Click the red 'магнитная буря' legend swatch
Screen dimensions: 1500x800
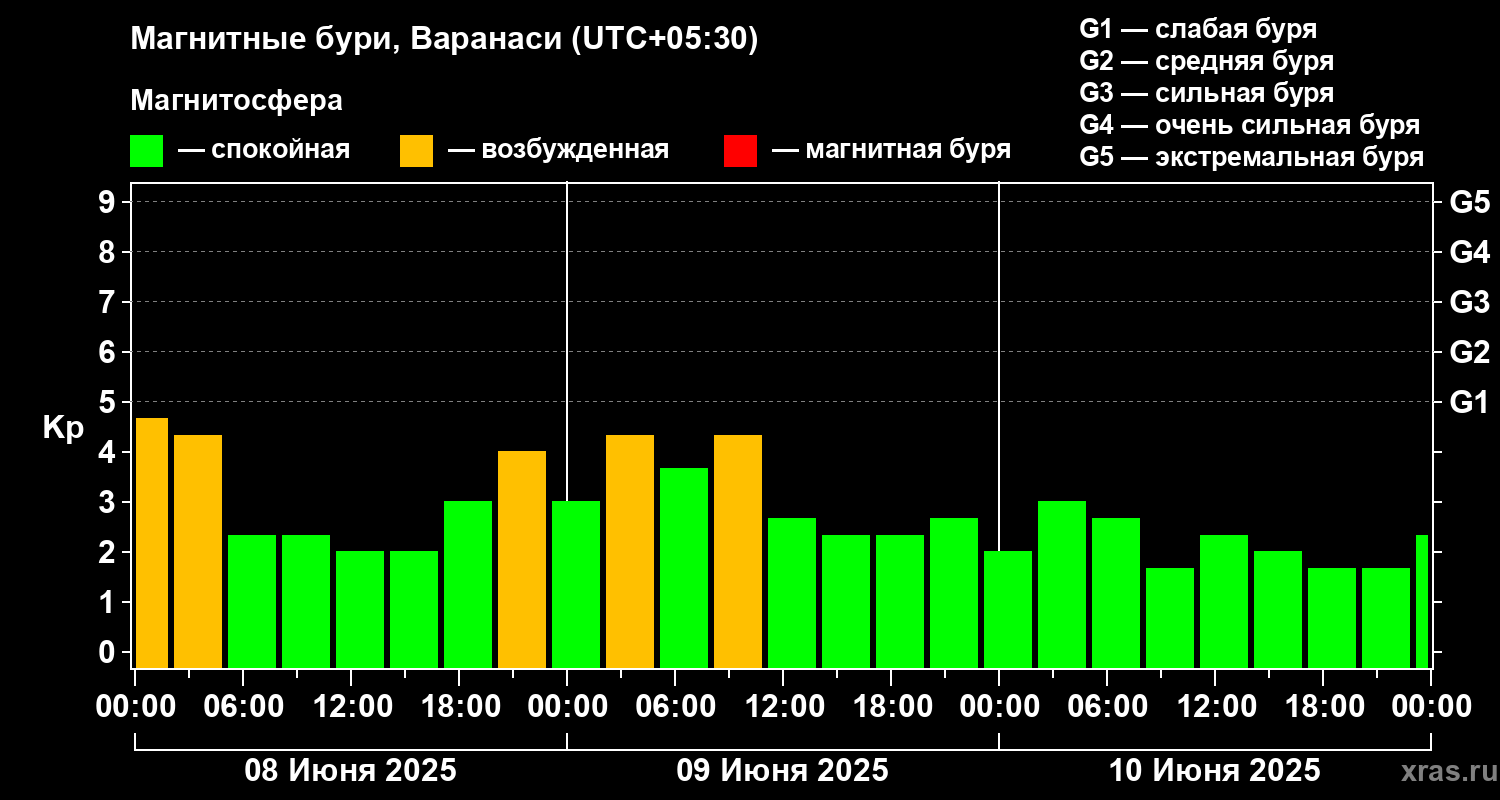point(740,151)
